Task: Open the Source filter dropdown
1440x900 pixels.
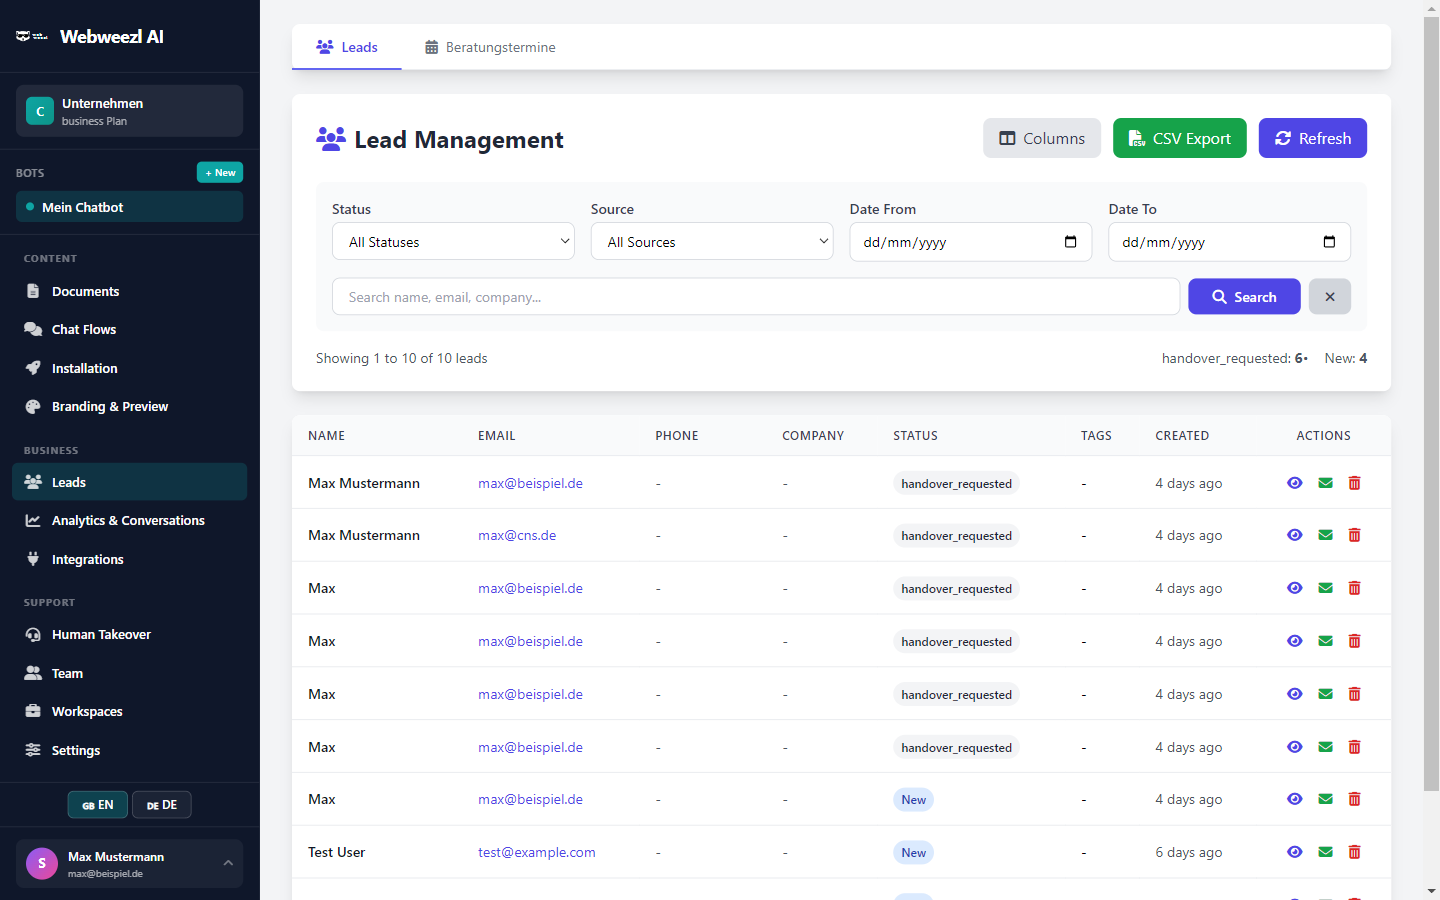Action: 711,241
